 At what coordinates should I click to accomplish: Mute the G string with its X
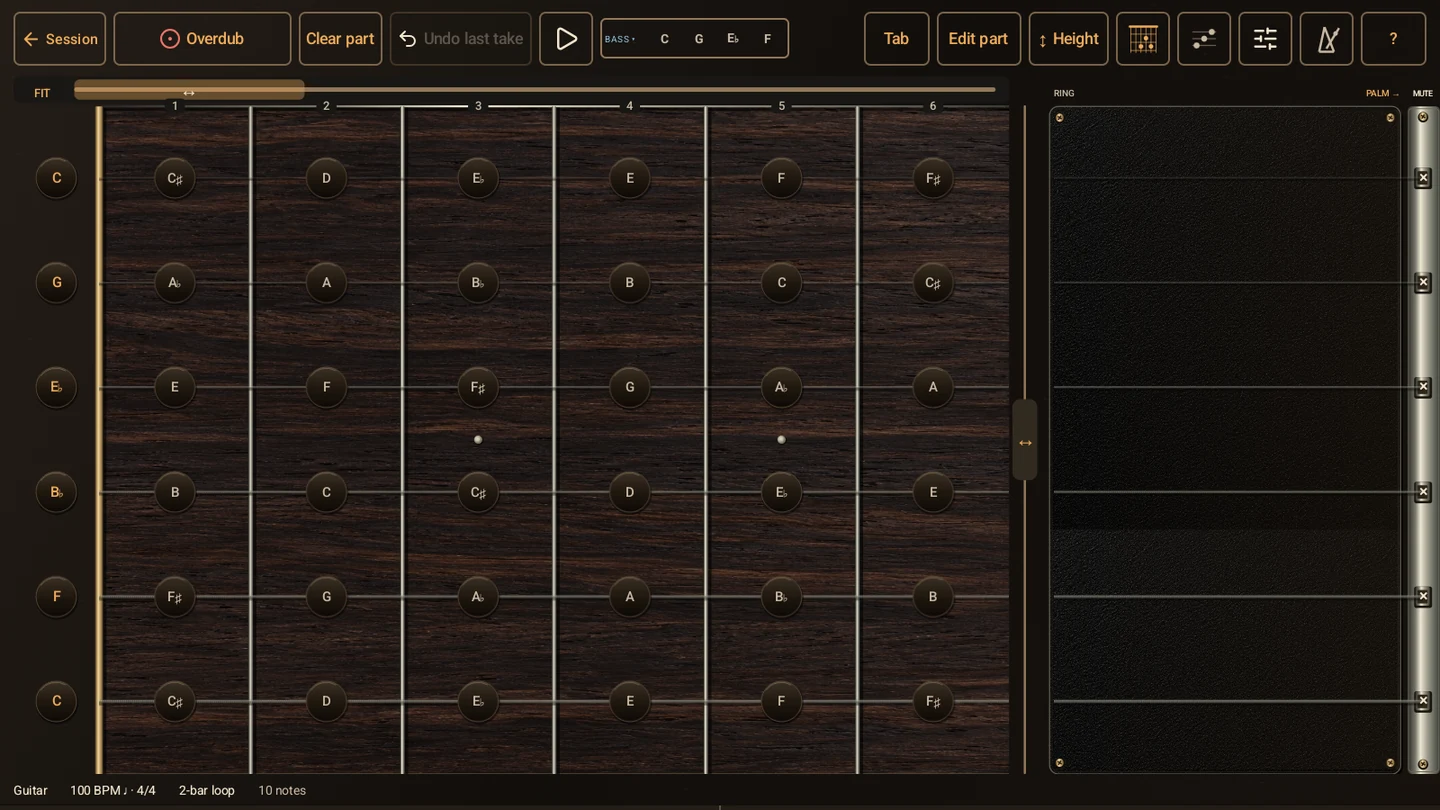click(1423, 283)
